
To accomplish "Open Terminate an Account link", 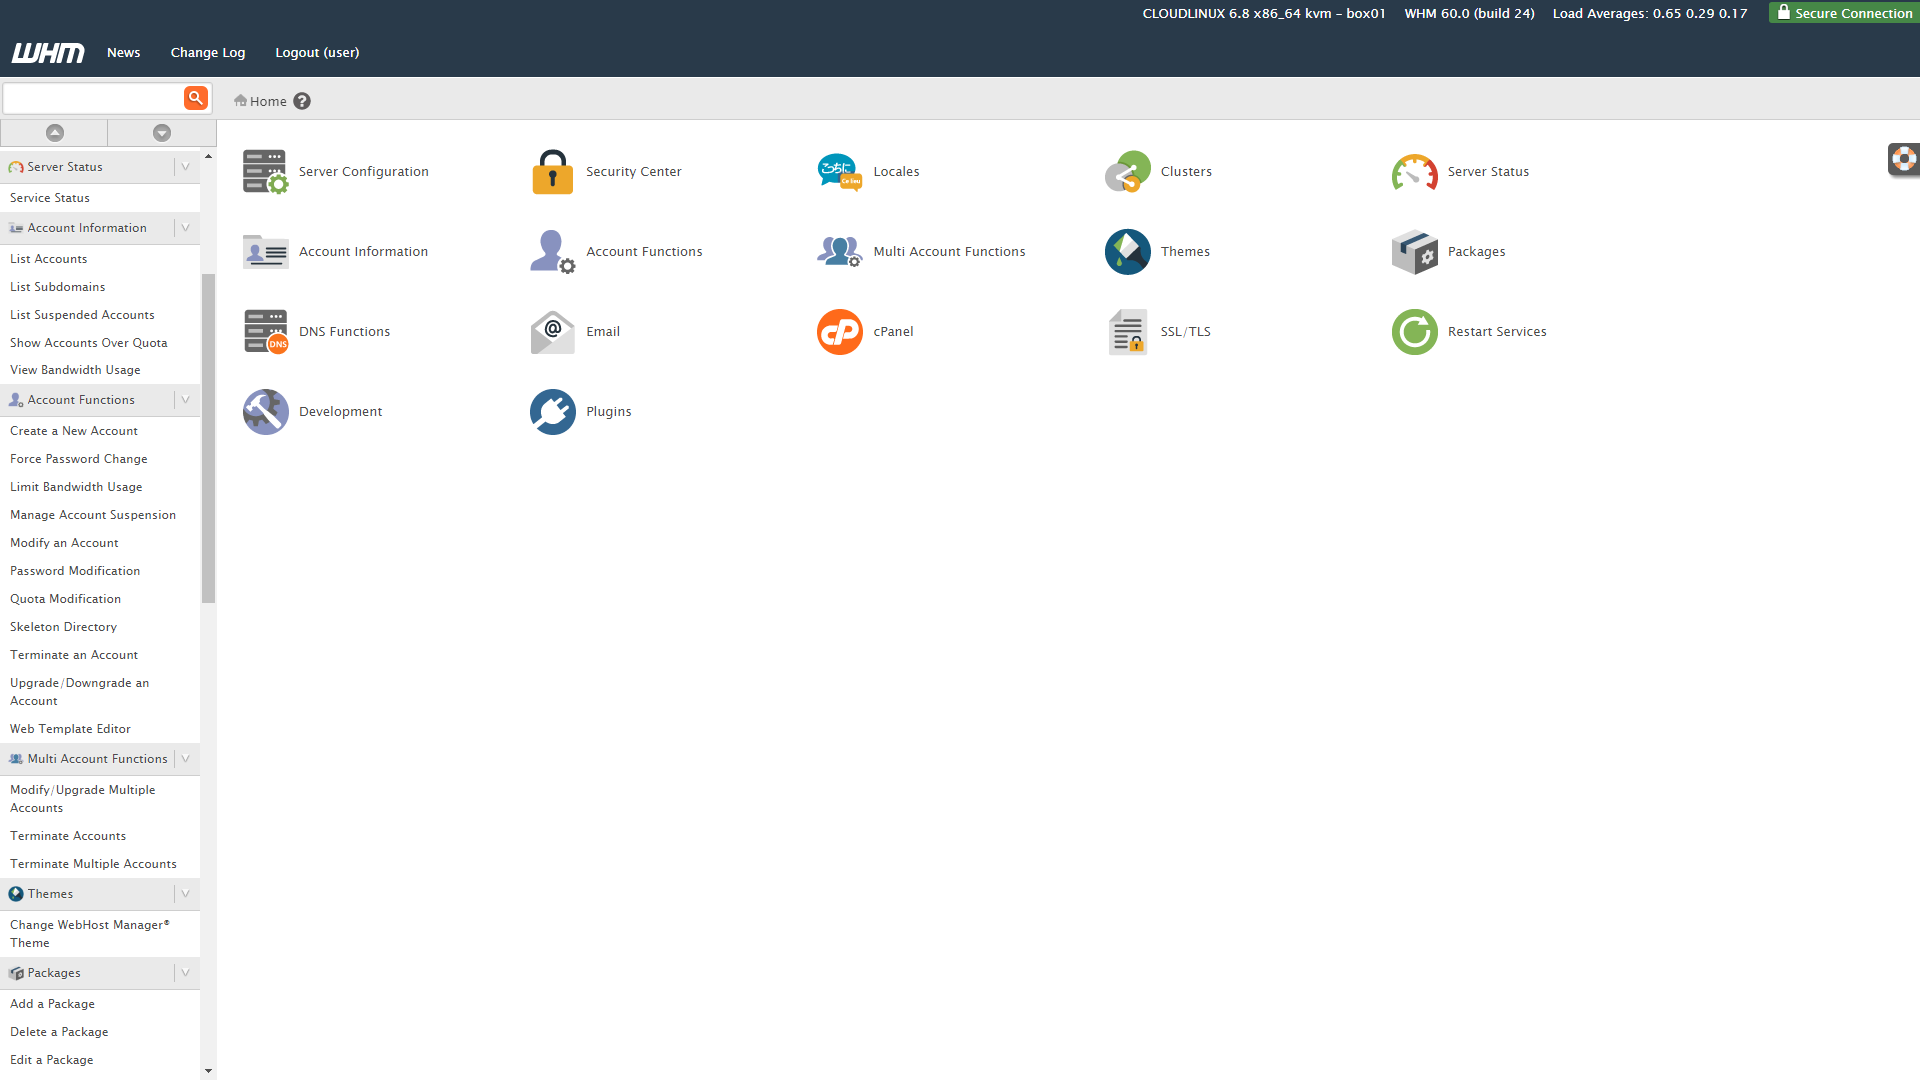I will (74, 655).
